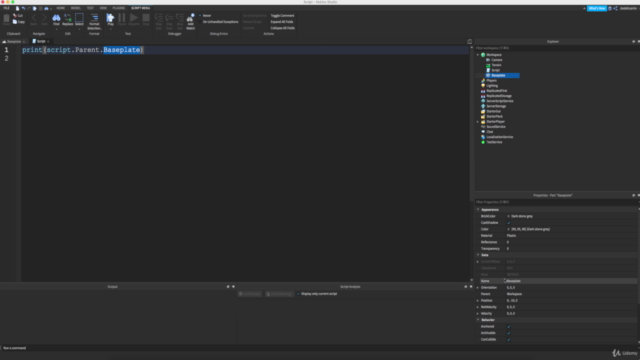The image size is (640, 360).
Task: Click the Find binoculars icon
Action: (56, 18)
